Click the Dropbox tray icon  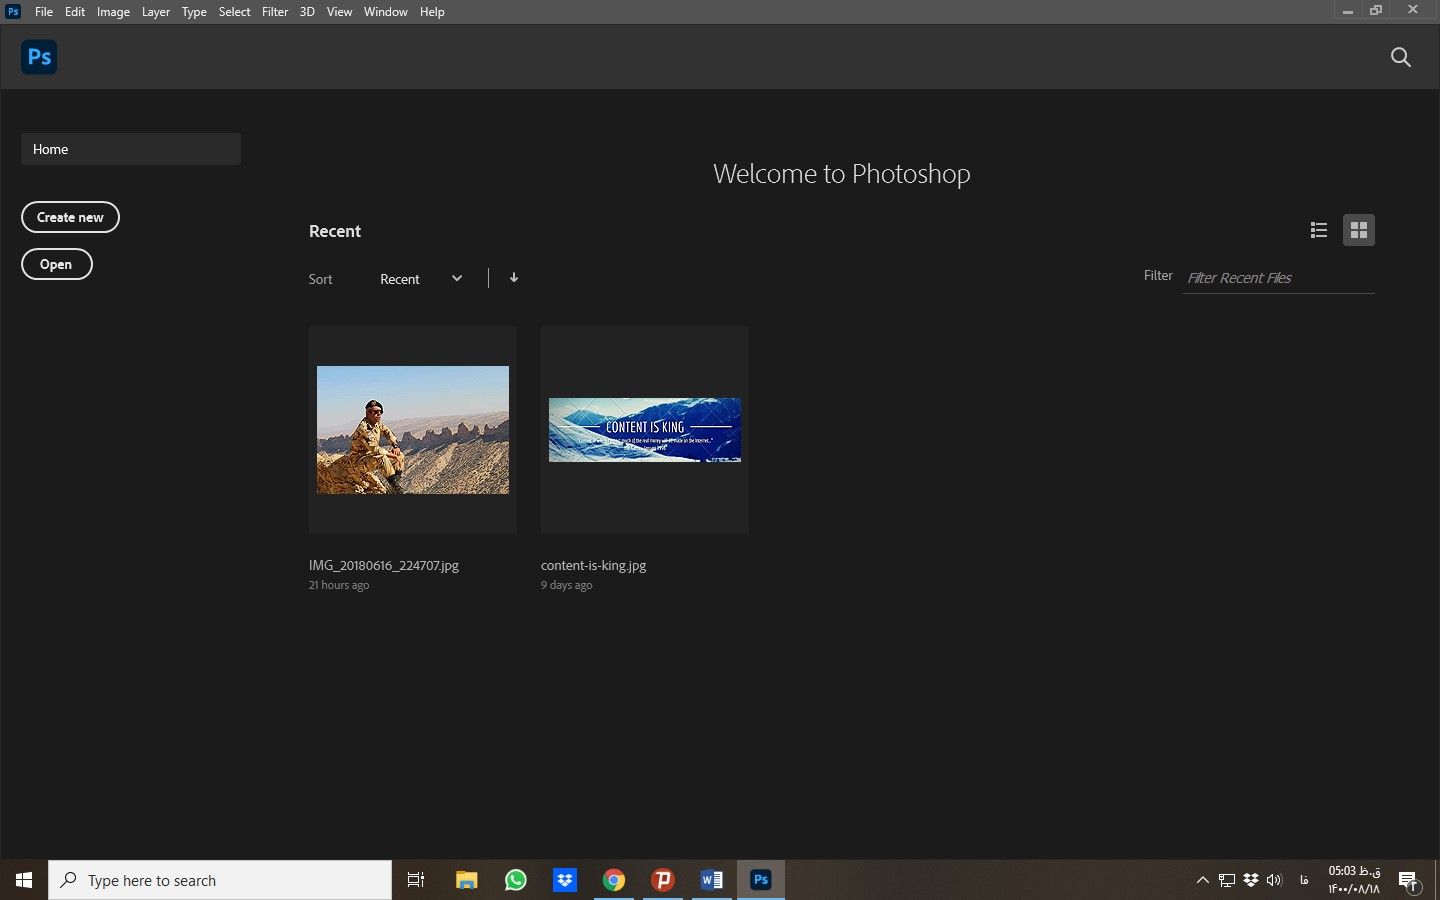tap(1251, 880)
